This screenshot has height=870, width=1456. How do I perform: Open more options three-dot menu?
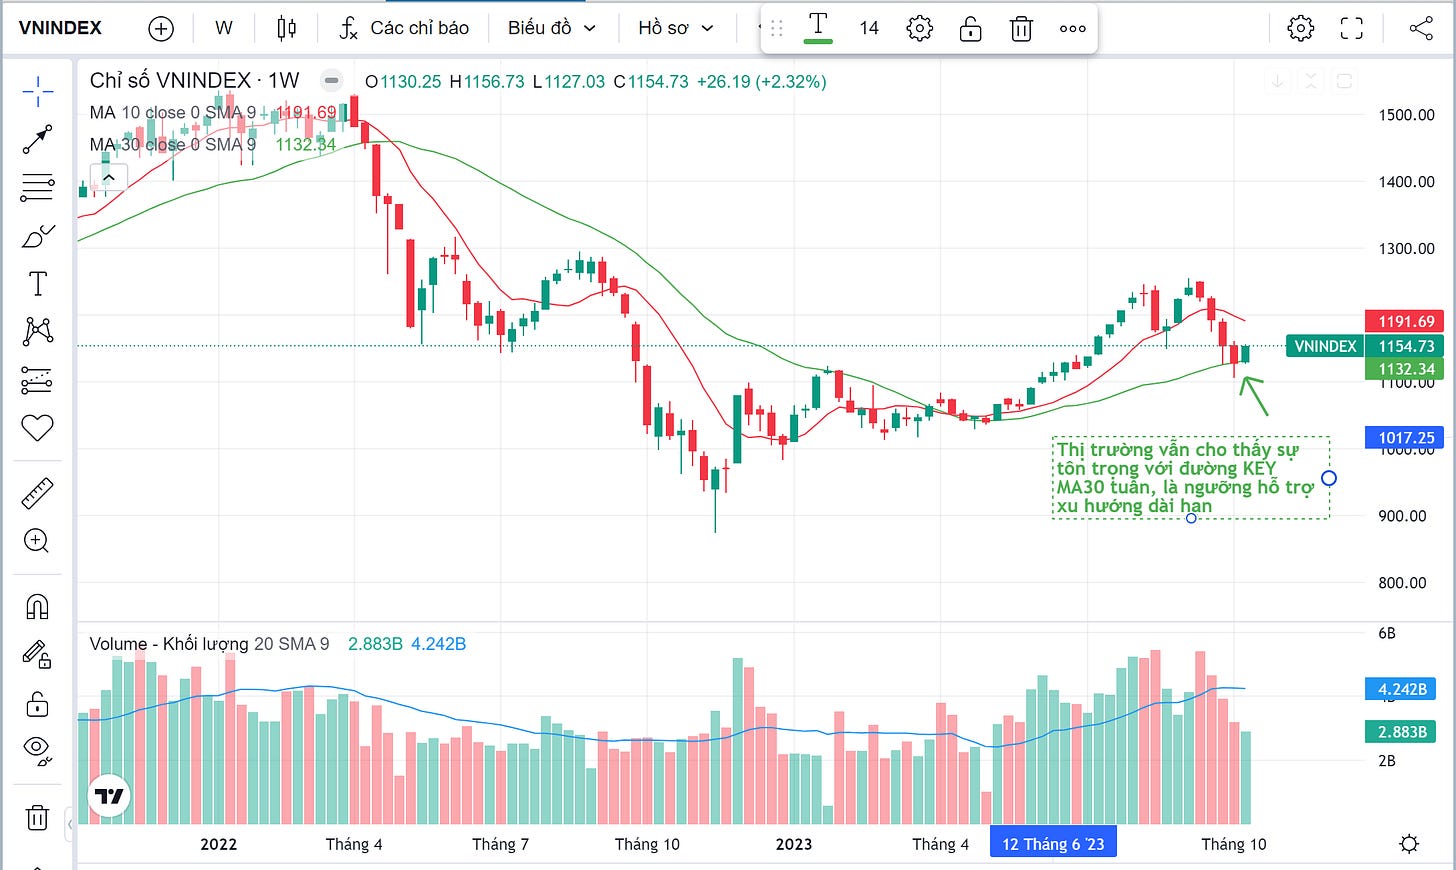click(1073, 28)
